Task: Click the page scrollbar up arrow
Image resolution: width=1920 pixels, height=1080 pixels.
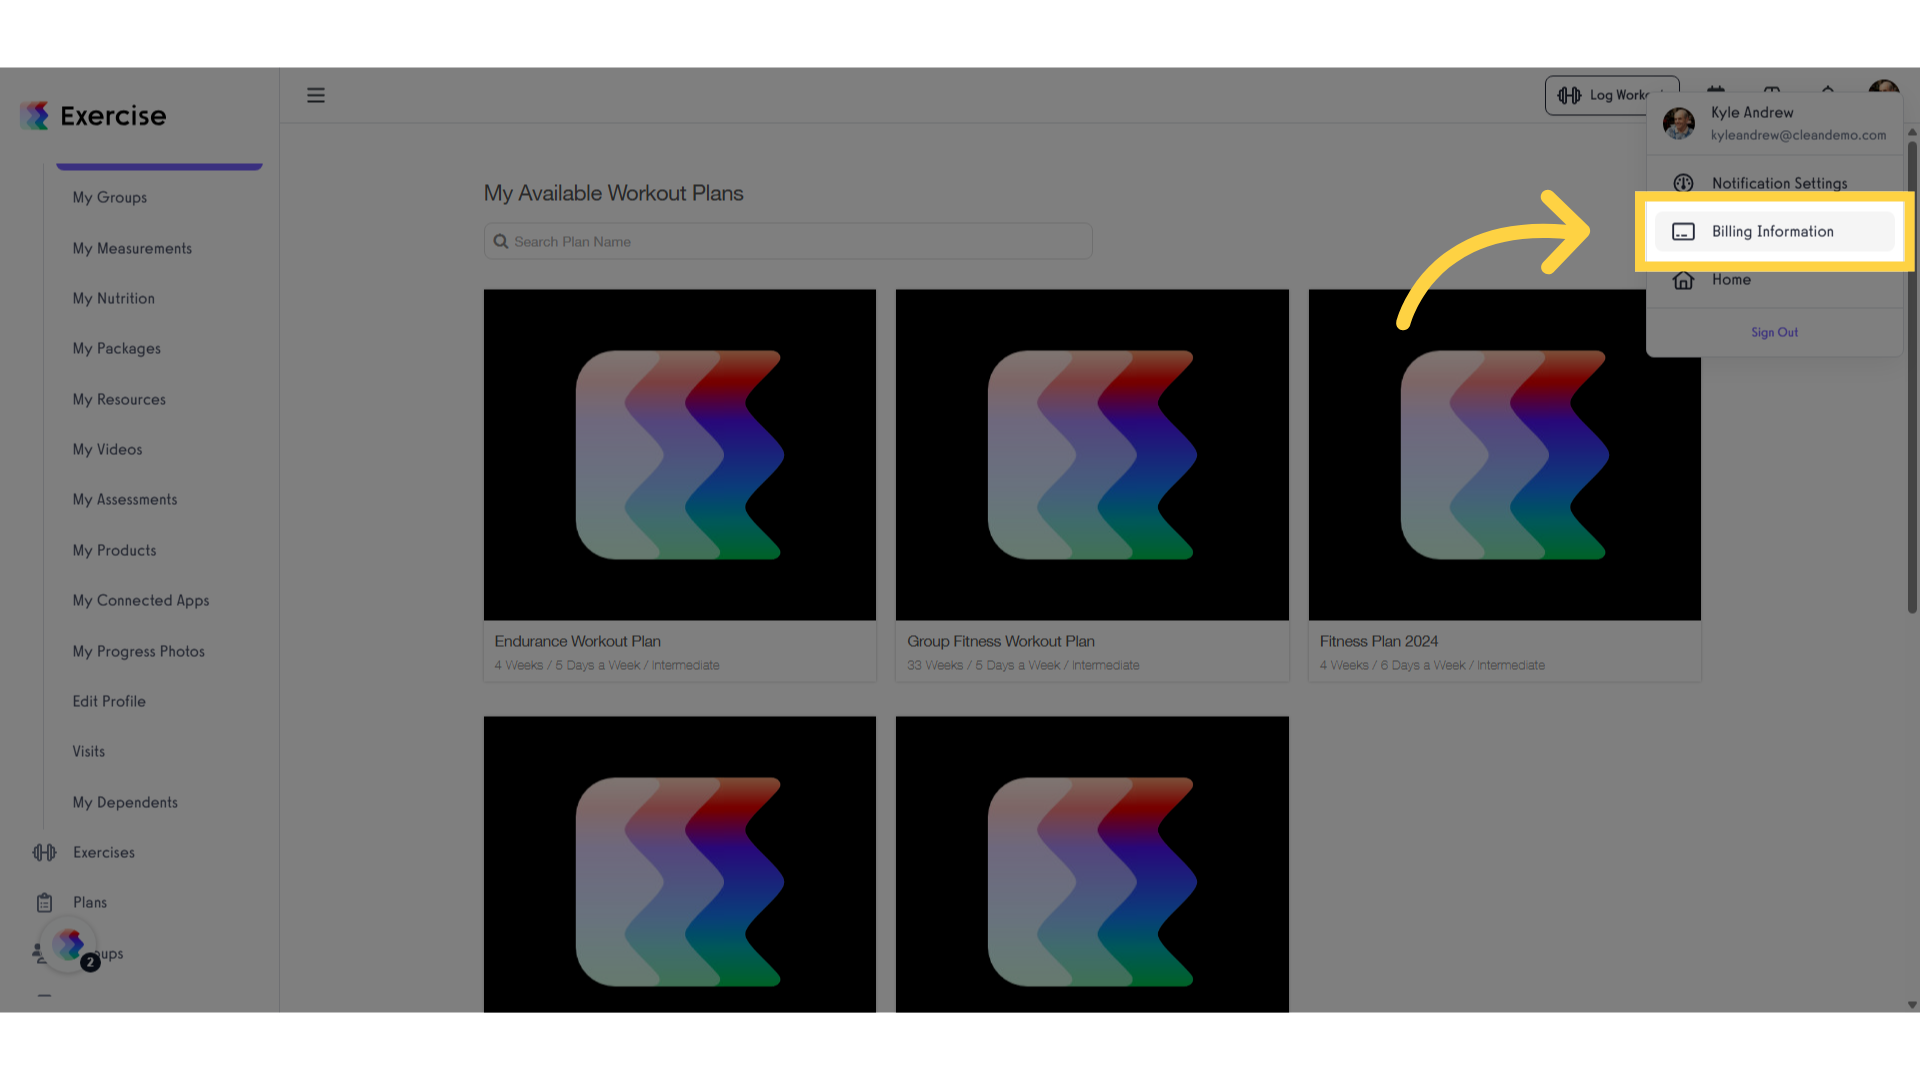Action: click(x=1911, y=132)
